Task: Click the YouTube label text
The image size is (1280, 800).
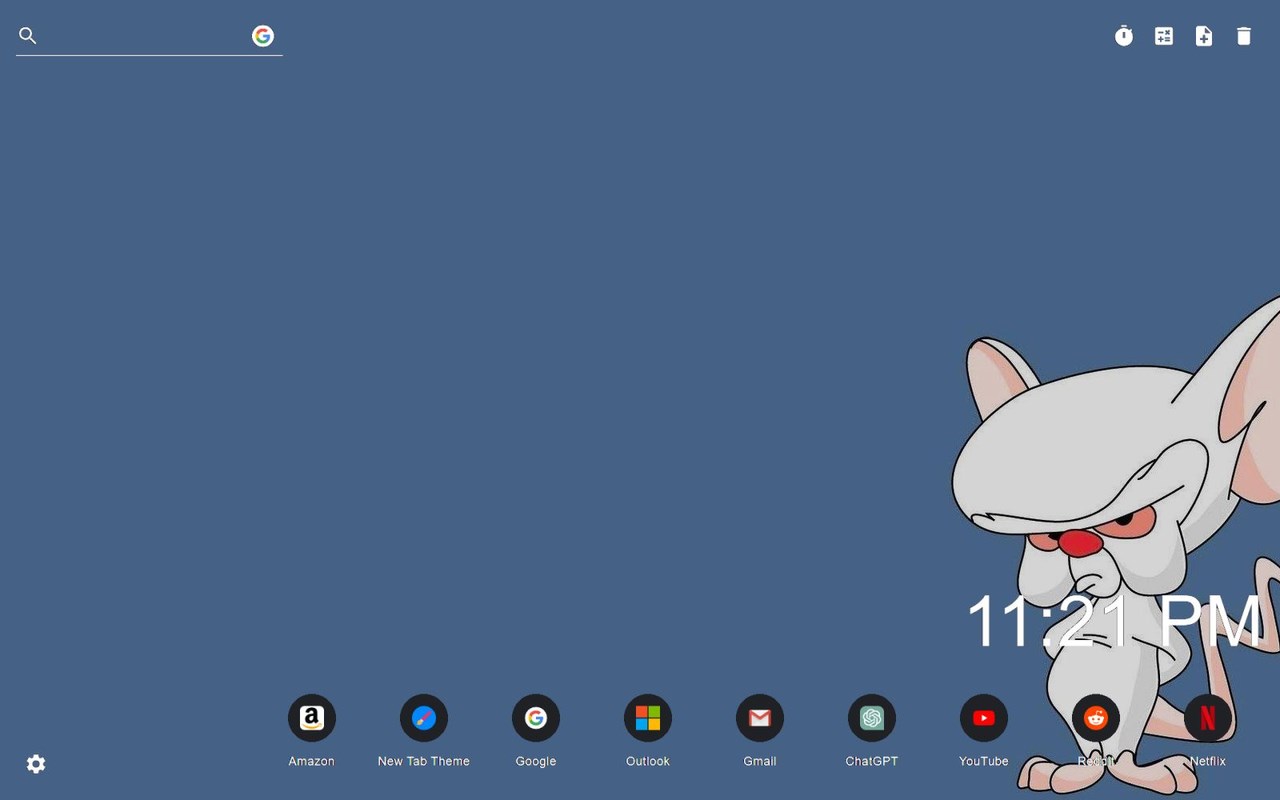Action: [x=984, y=761]
